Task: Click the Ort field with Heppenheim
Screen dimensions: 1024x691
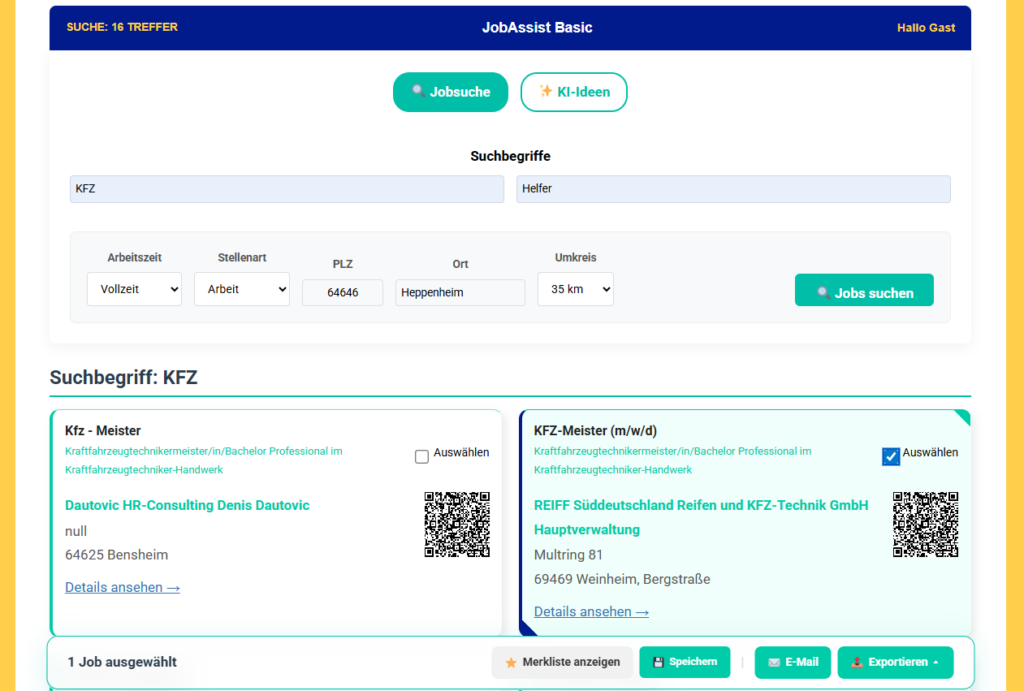Action: coord(460,292)
